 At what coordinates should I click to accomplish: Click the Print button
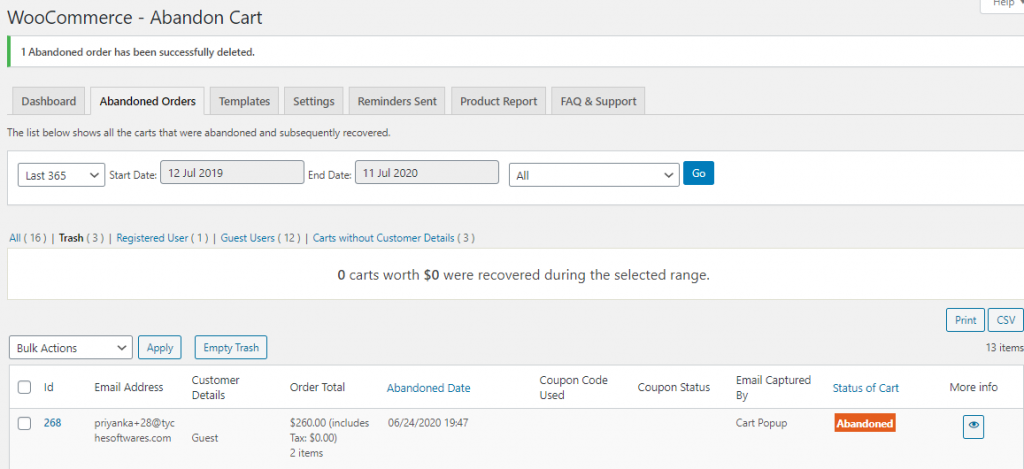[x=965, y=320]
